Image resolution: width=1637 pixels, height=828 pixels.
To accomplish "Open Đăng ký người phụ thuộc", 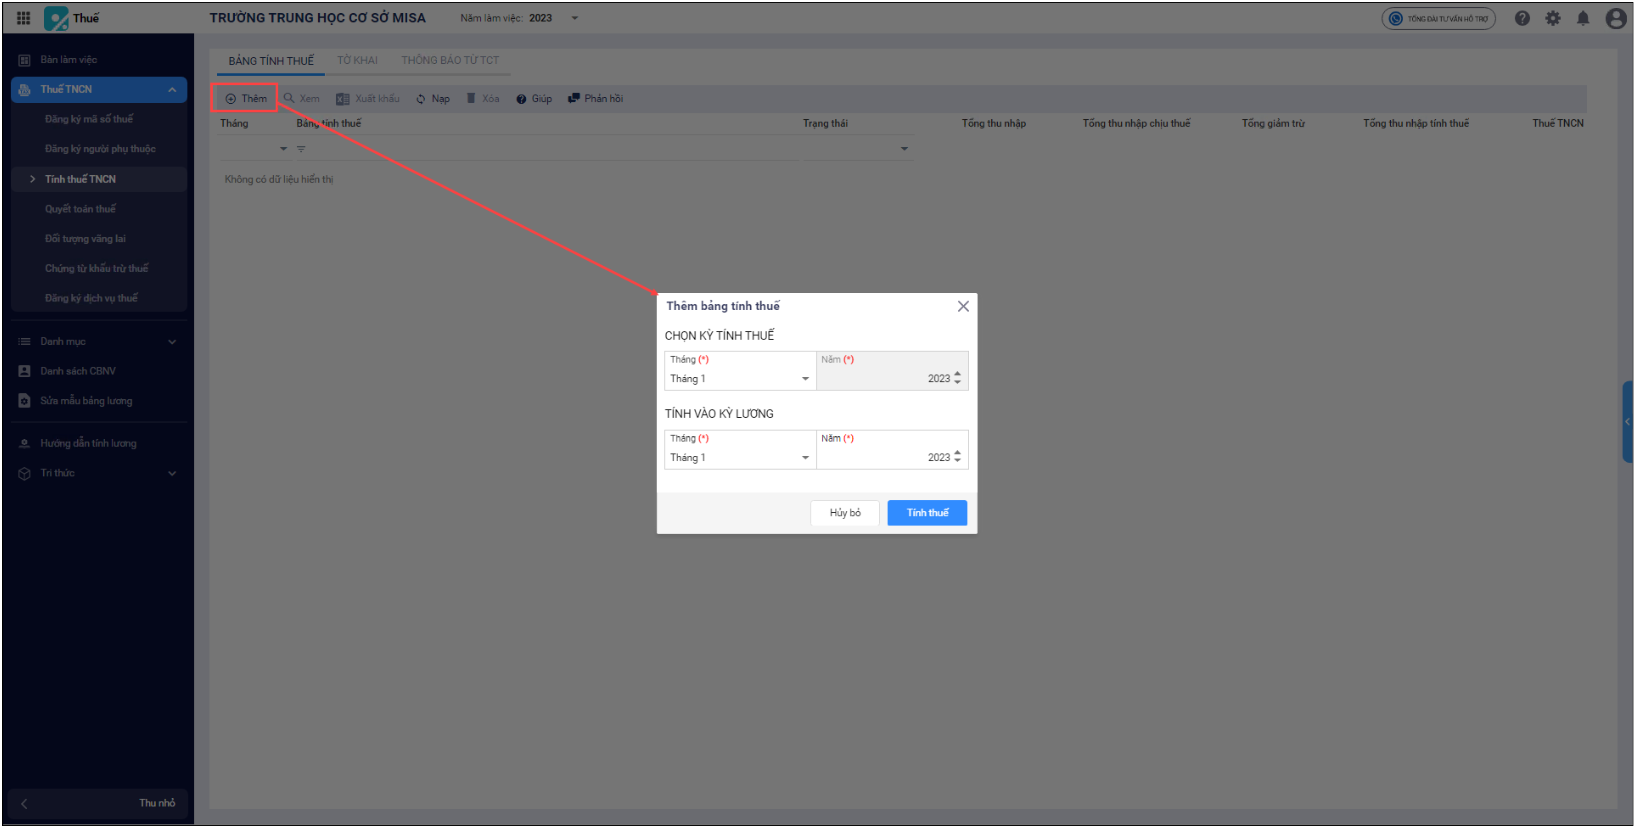I will click(98, 149).
